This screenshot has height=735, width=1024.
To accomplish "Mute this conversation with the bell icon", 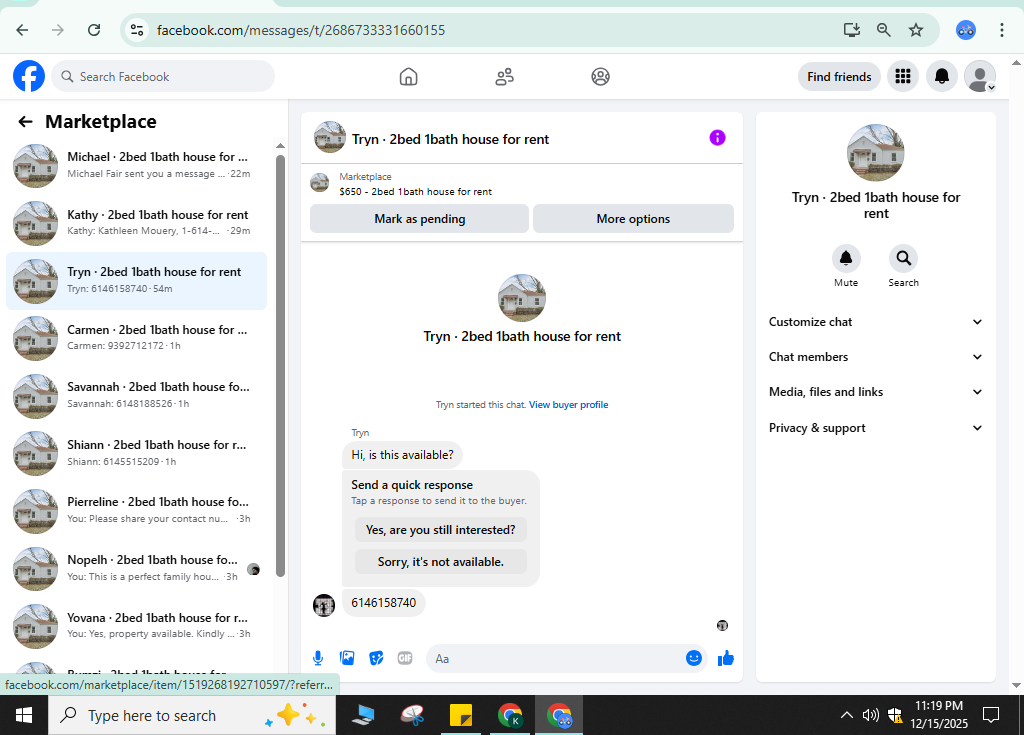I will [x=846, y=259].
